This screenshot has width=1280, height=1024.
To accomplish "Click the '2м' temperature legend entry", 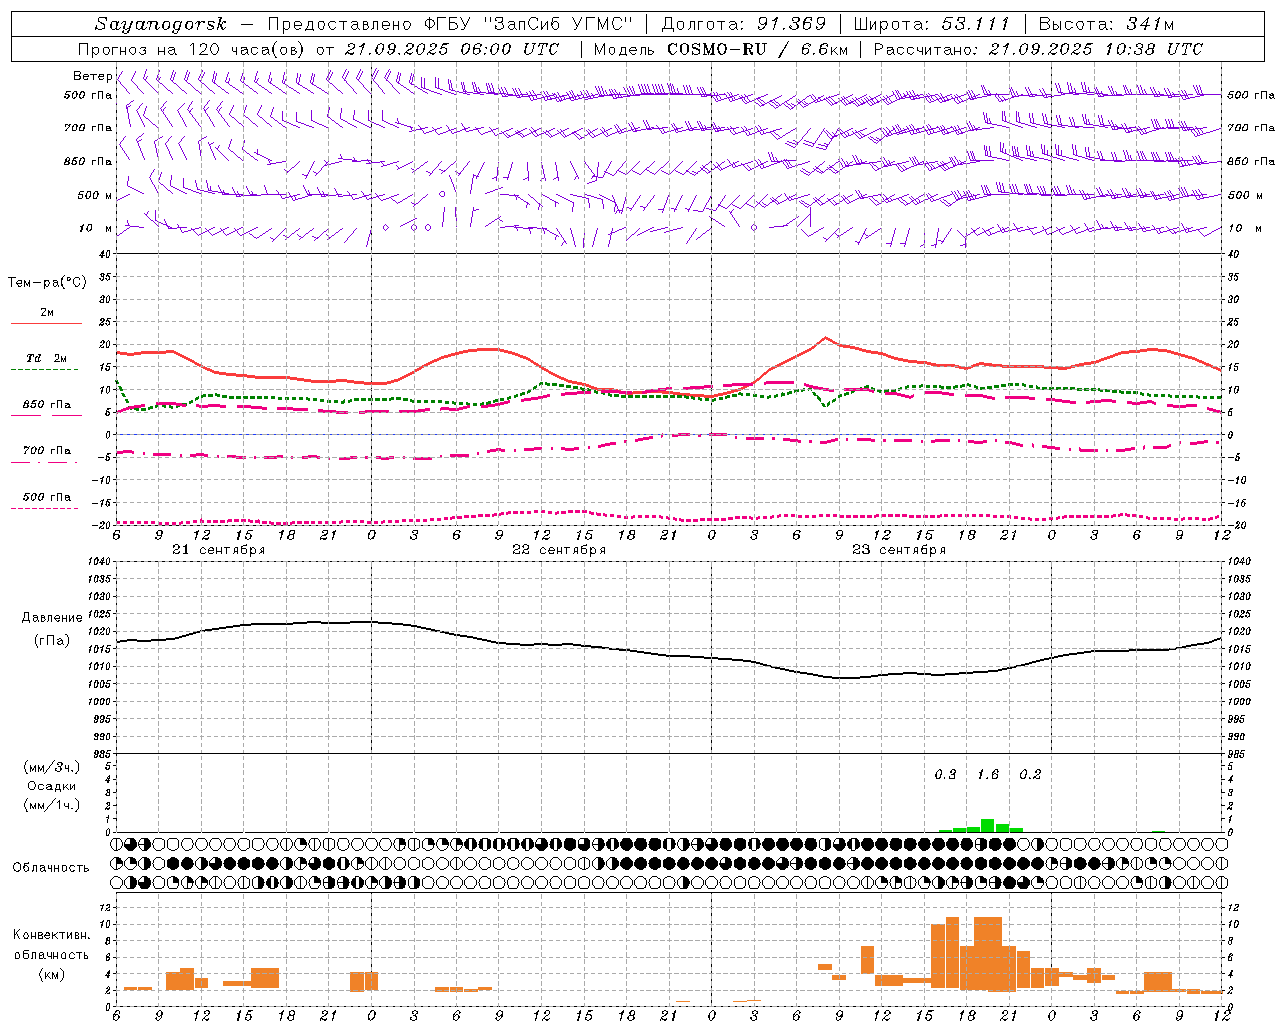I will (x=47, y=313).
